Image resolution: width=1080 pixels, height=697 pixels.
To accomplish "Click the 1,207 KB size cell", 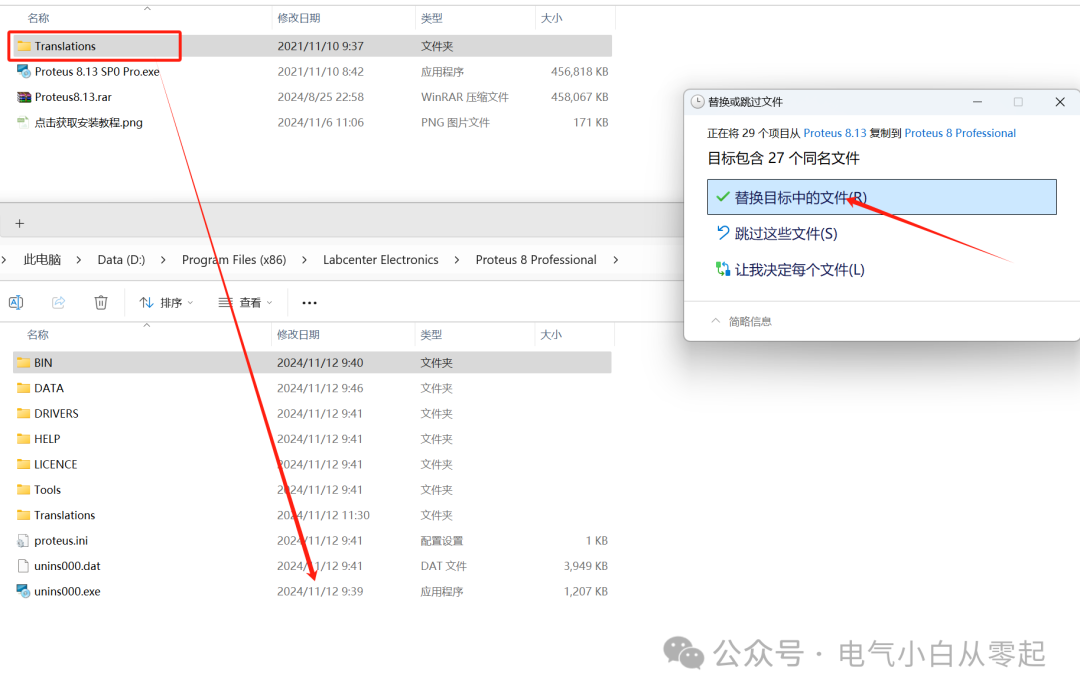I will click(x=585, y=592).
